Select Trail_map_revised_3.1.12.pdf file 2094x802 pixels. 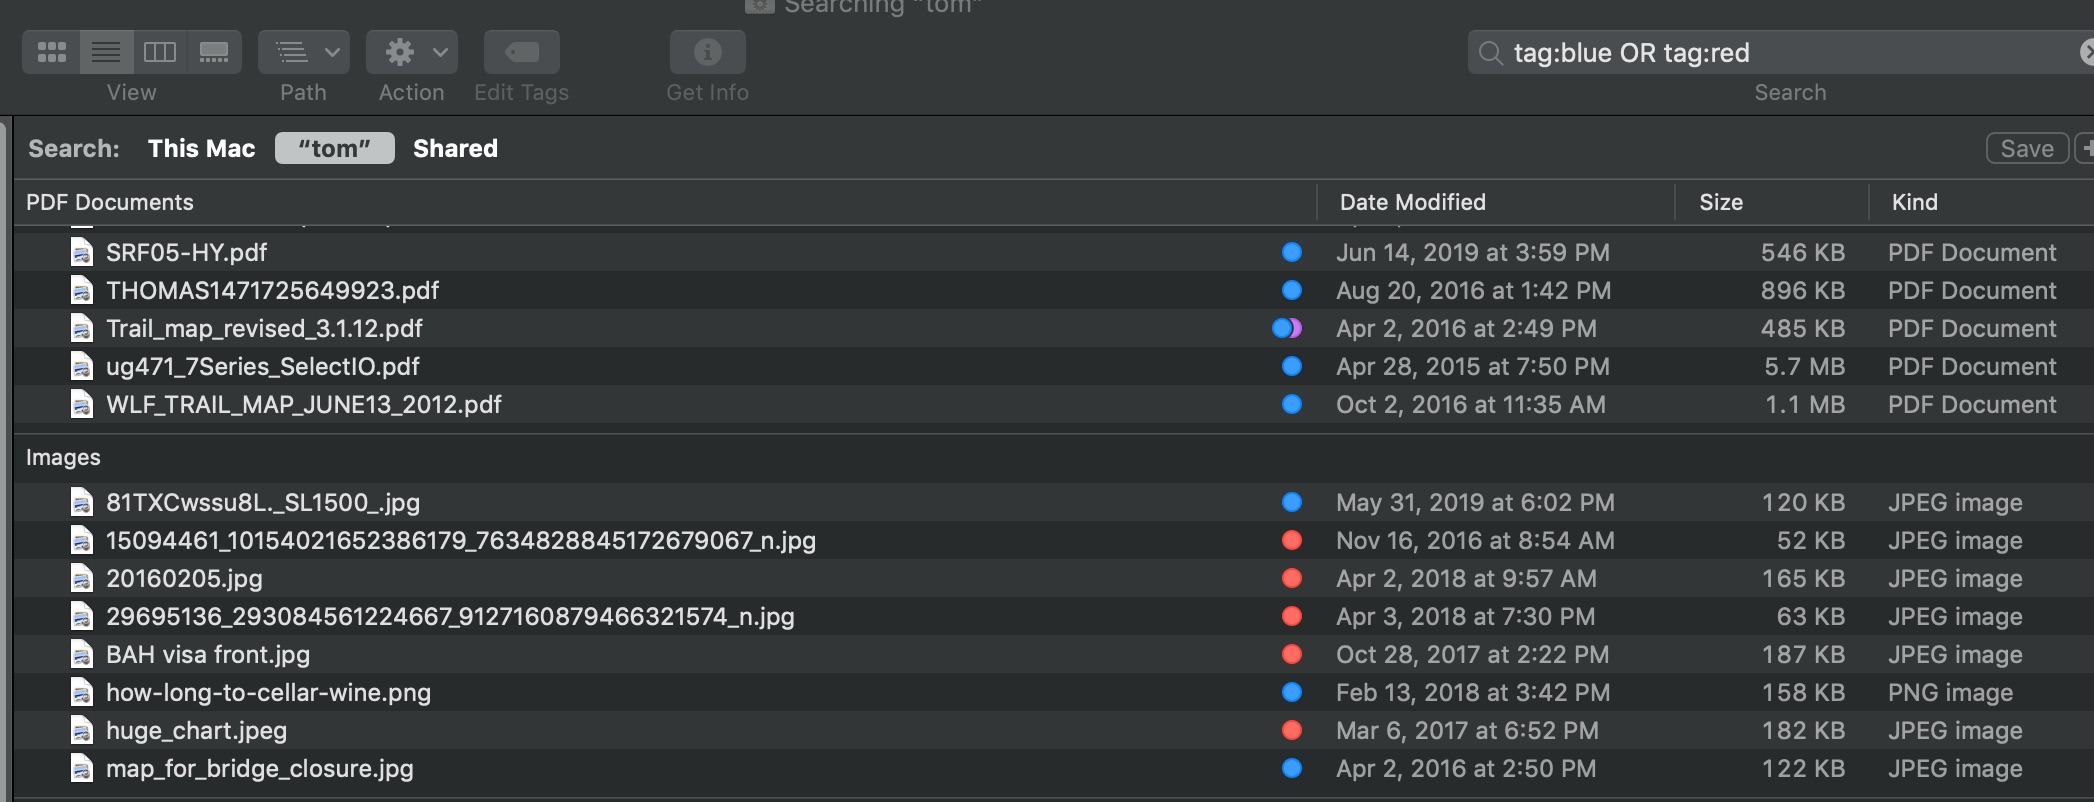264,329
